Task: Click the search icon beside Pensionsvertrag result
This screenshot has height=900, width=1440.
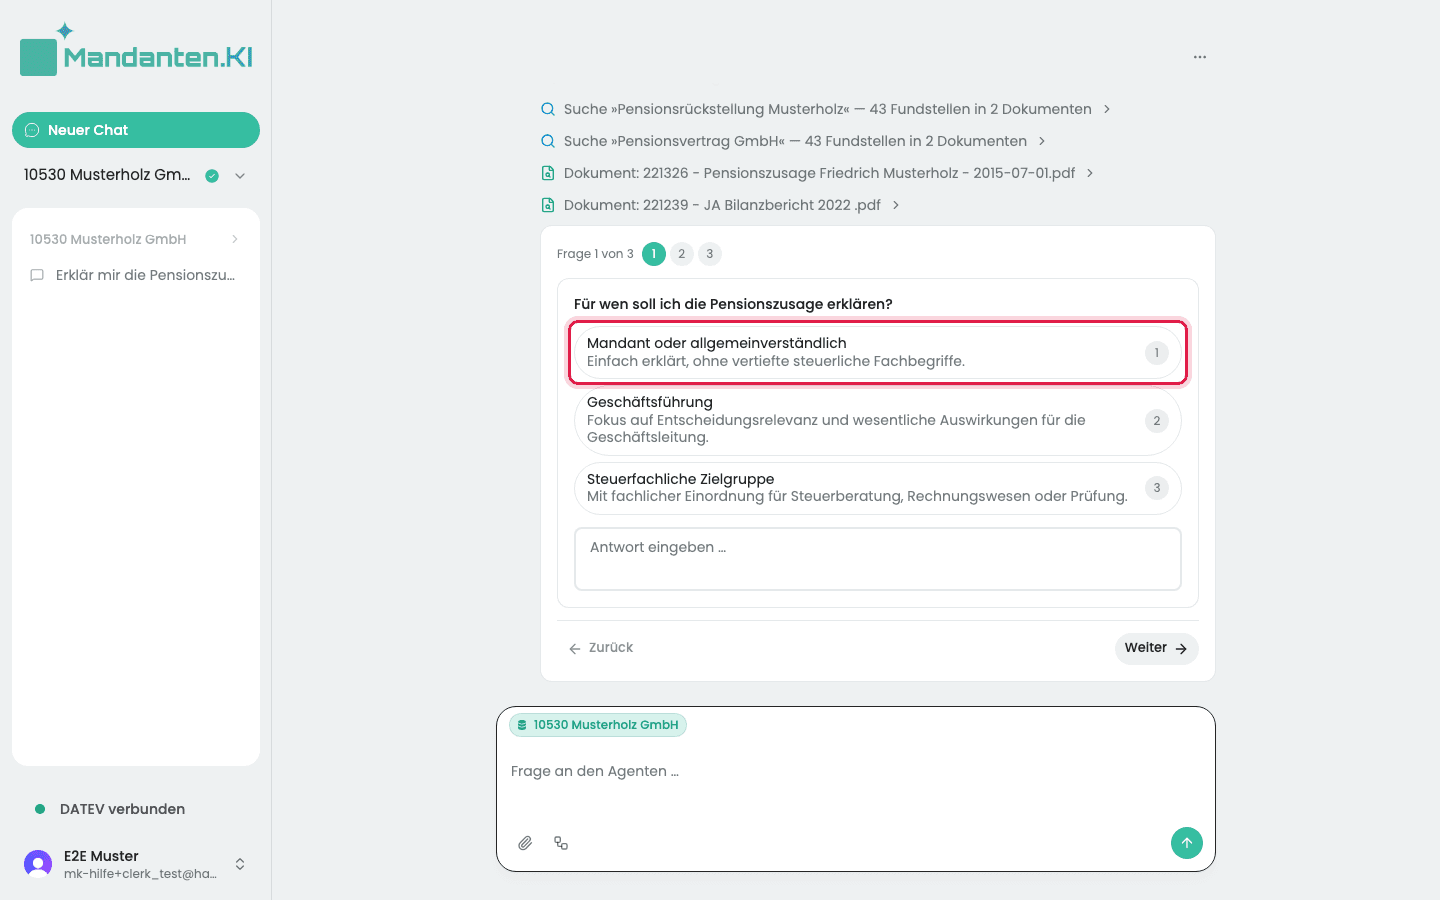Action: (x=548, y=141)
